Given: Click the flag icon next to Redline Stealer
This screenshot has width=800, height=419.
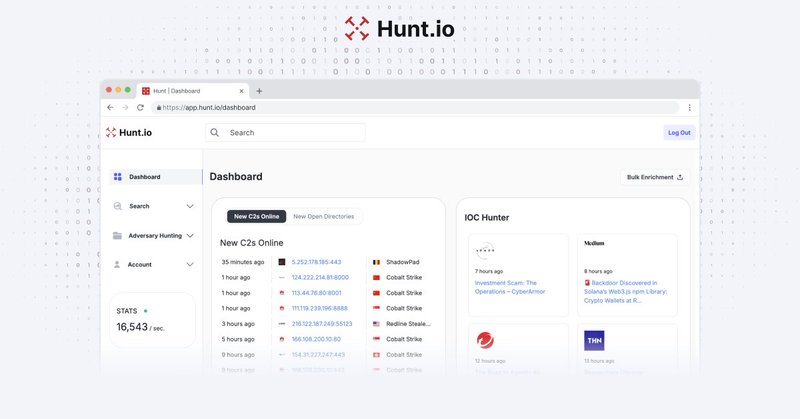Looking at the screenshot, I should click(x=377, y=324).
